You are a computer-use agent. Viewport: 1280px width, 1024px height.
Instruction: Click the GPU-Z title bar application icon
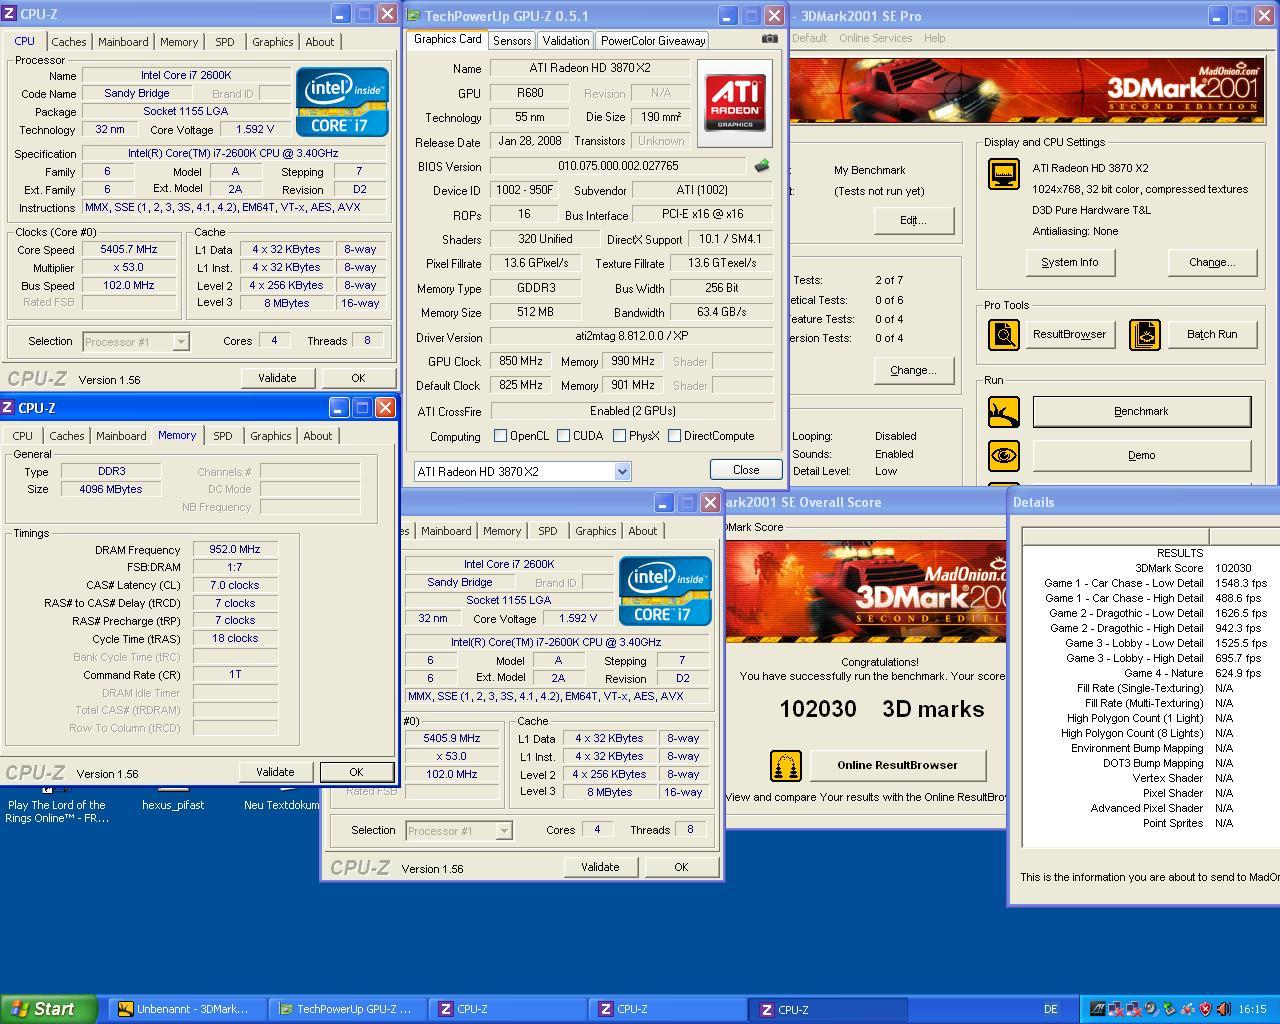[414, 16]
